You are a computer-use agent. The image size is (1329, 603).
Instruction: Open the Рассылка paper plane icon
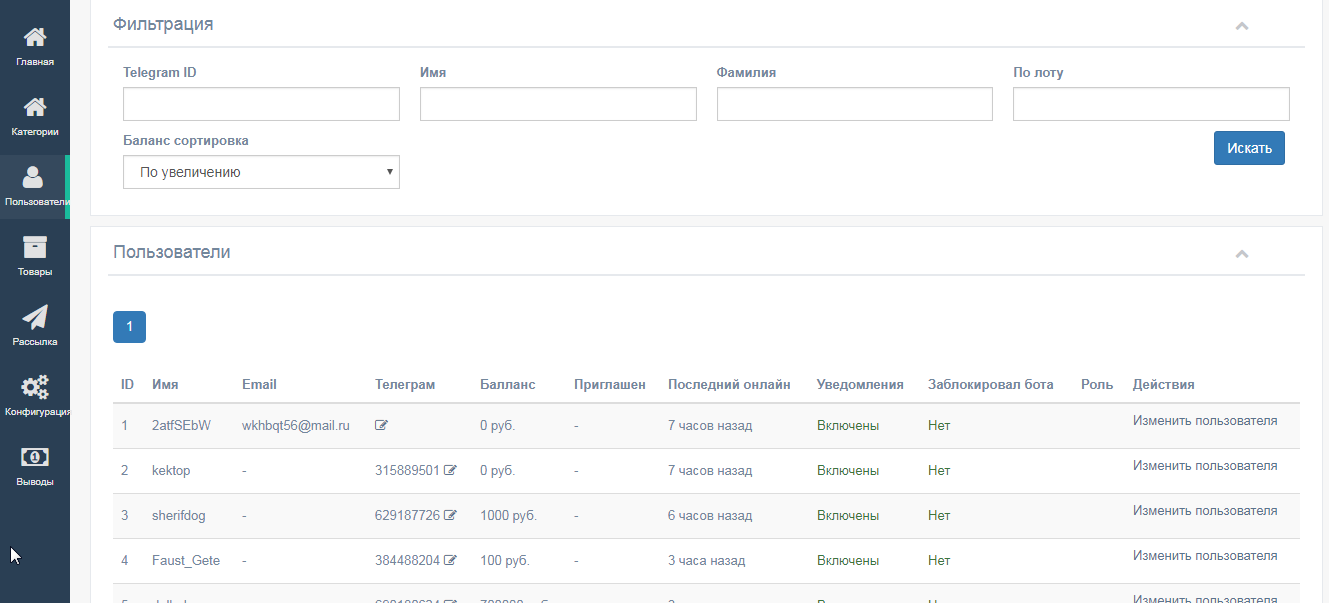[x=35, y=317]
